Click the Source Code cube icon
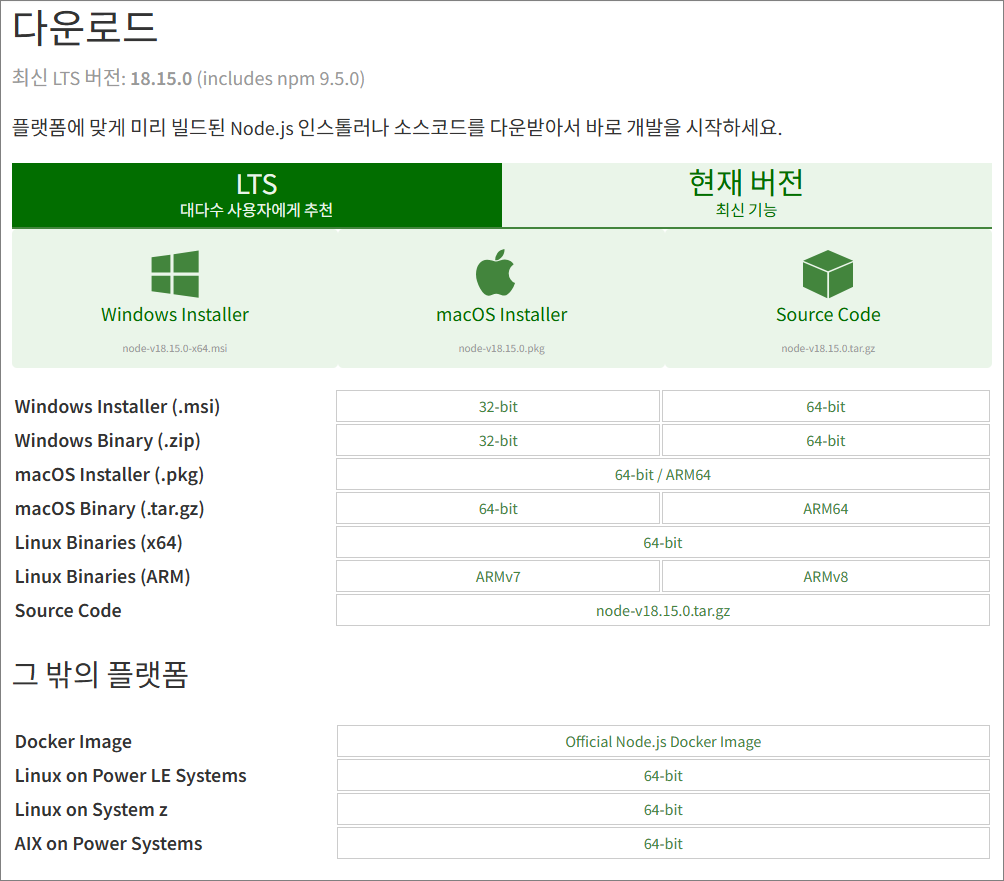Screen dimensions: 1004x881 tap(828, 274)
